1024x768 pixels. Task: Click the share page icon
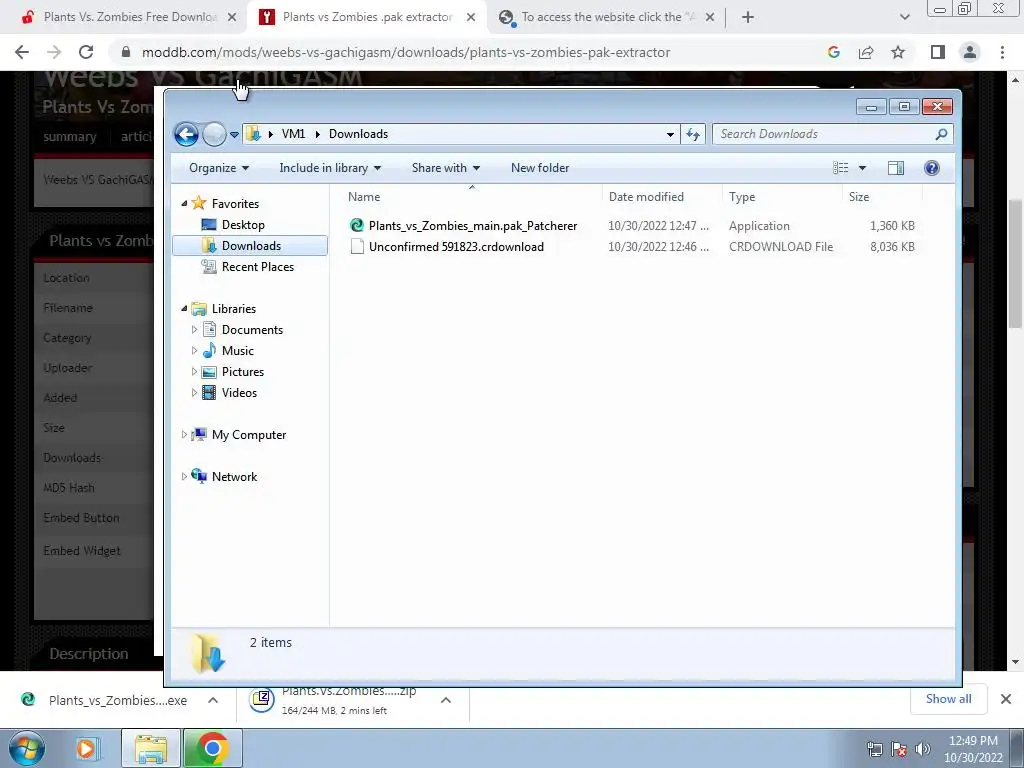tap(866, 52)
